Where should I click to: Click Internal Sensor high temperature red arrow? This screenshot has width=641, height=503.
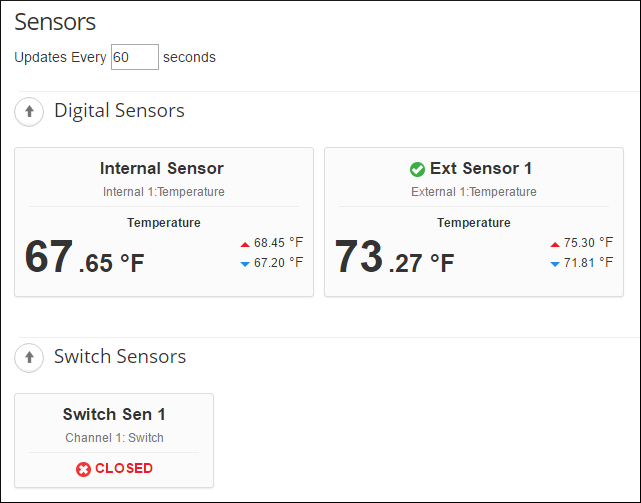coord(244,243)
